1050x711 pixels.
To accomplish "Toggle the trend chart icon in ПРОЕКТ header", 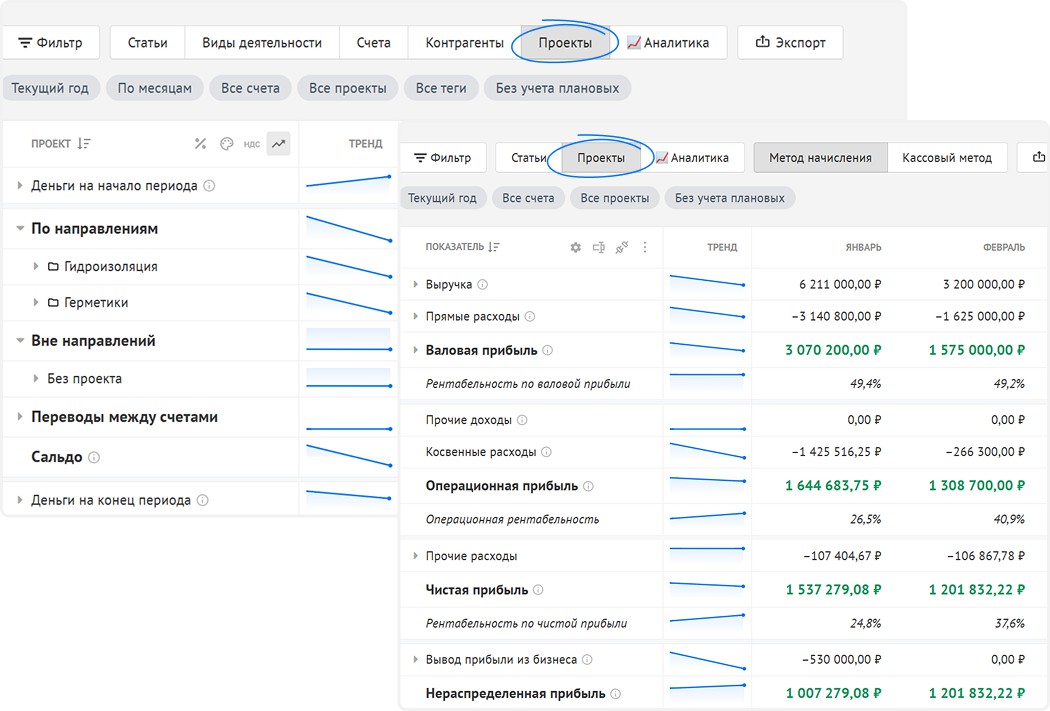I will coord(279,143).
